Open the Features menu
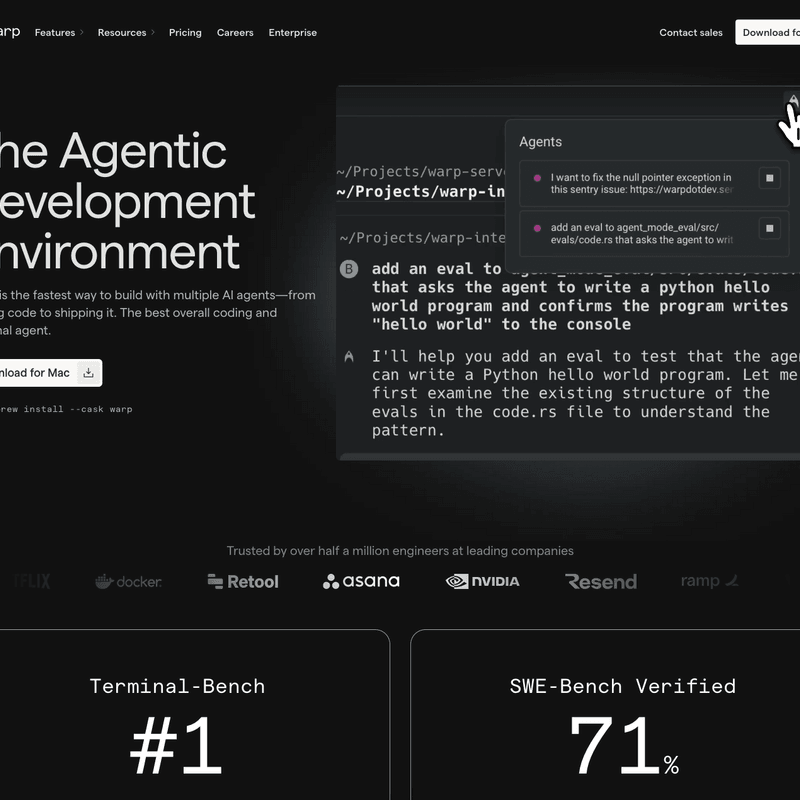Image resolution: width=800 pixels, height=800 pixels. 55,33
